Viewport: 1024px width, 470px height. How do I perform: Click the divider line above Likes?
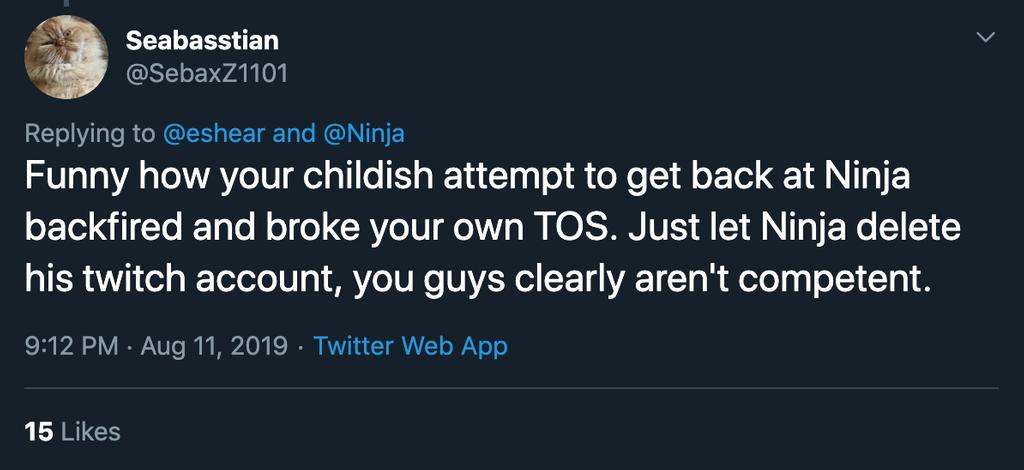click(511, 388)
